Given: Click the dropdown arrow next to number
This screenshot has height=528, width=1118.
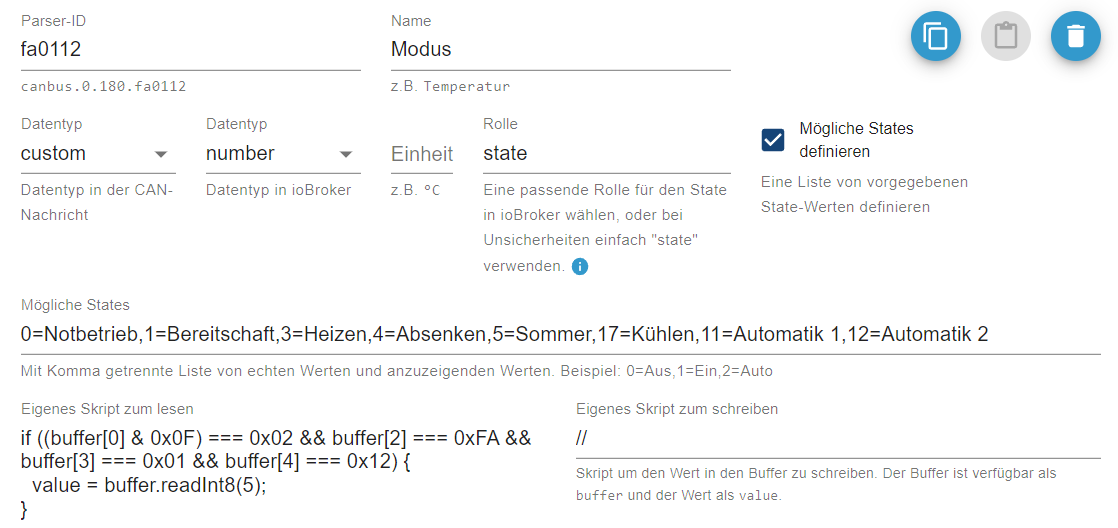Looking at the screenshot, I should point(346,155).
